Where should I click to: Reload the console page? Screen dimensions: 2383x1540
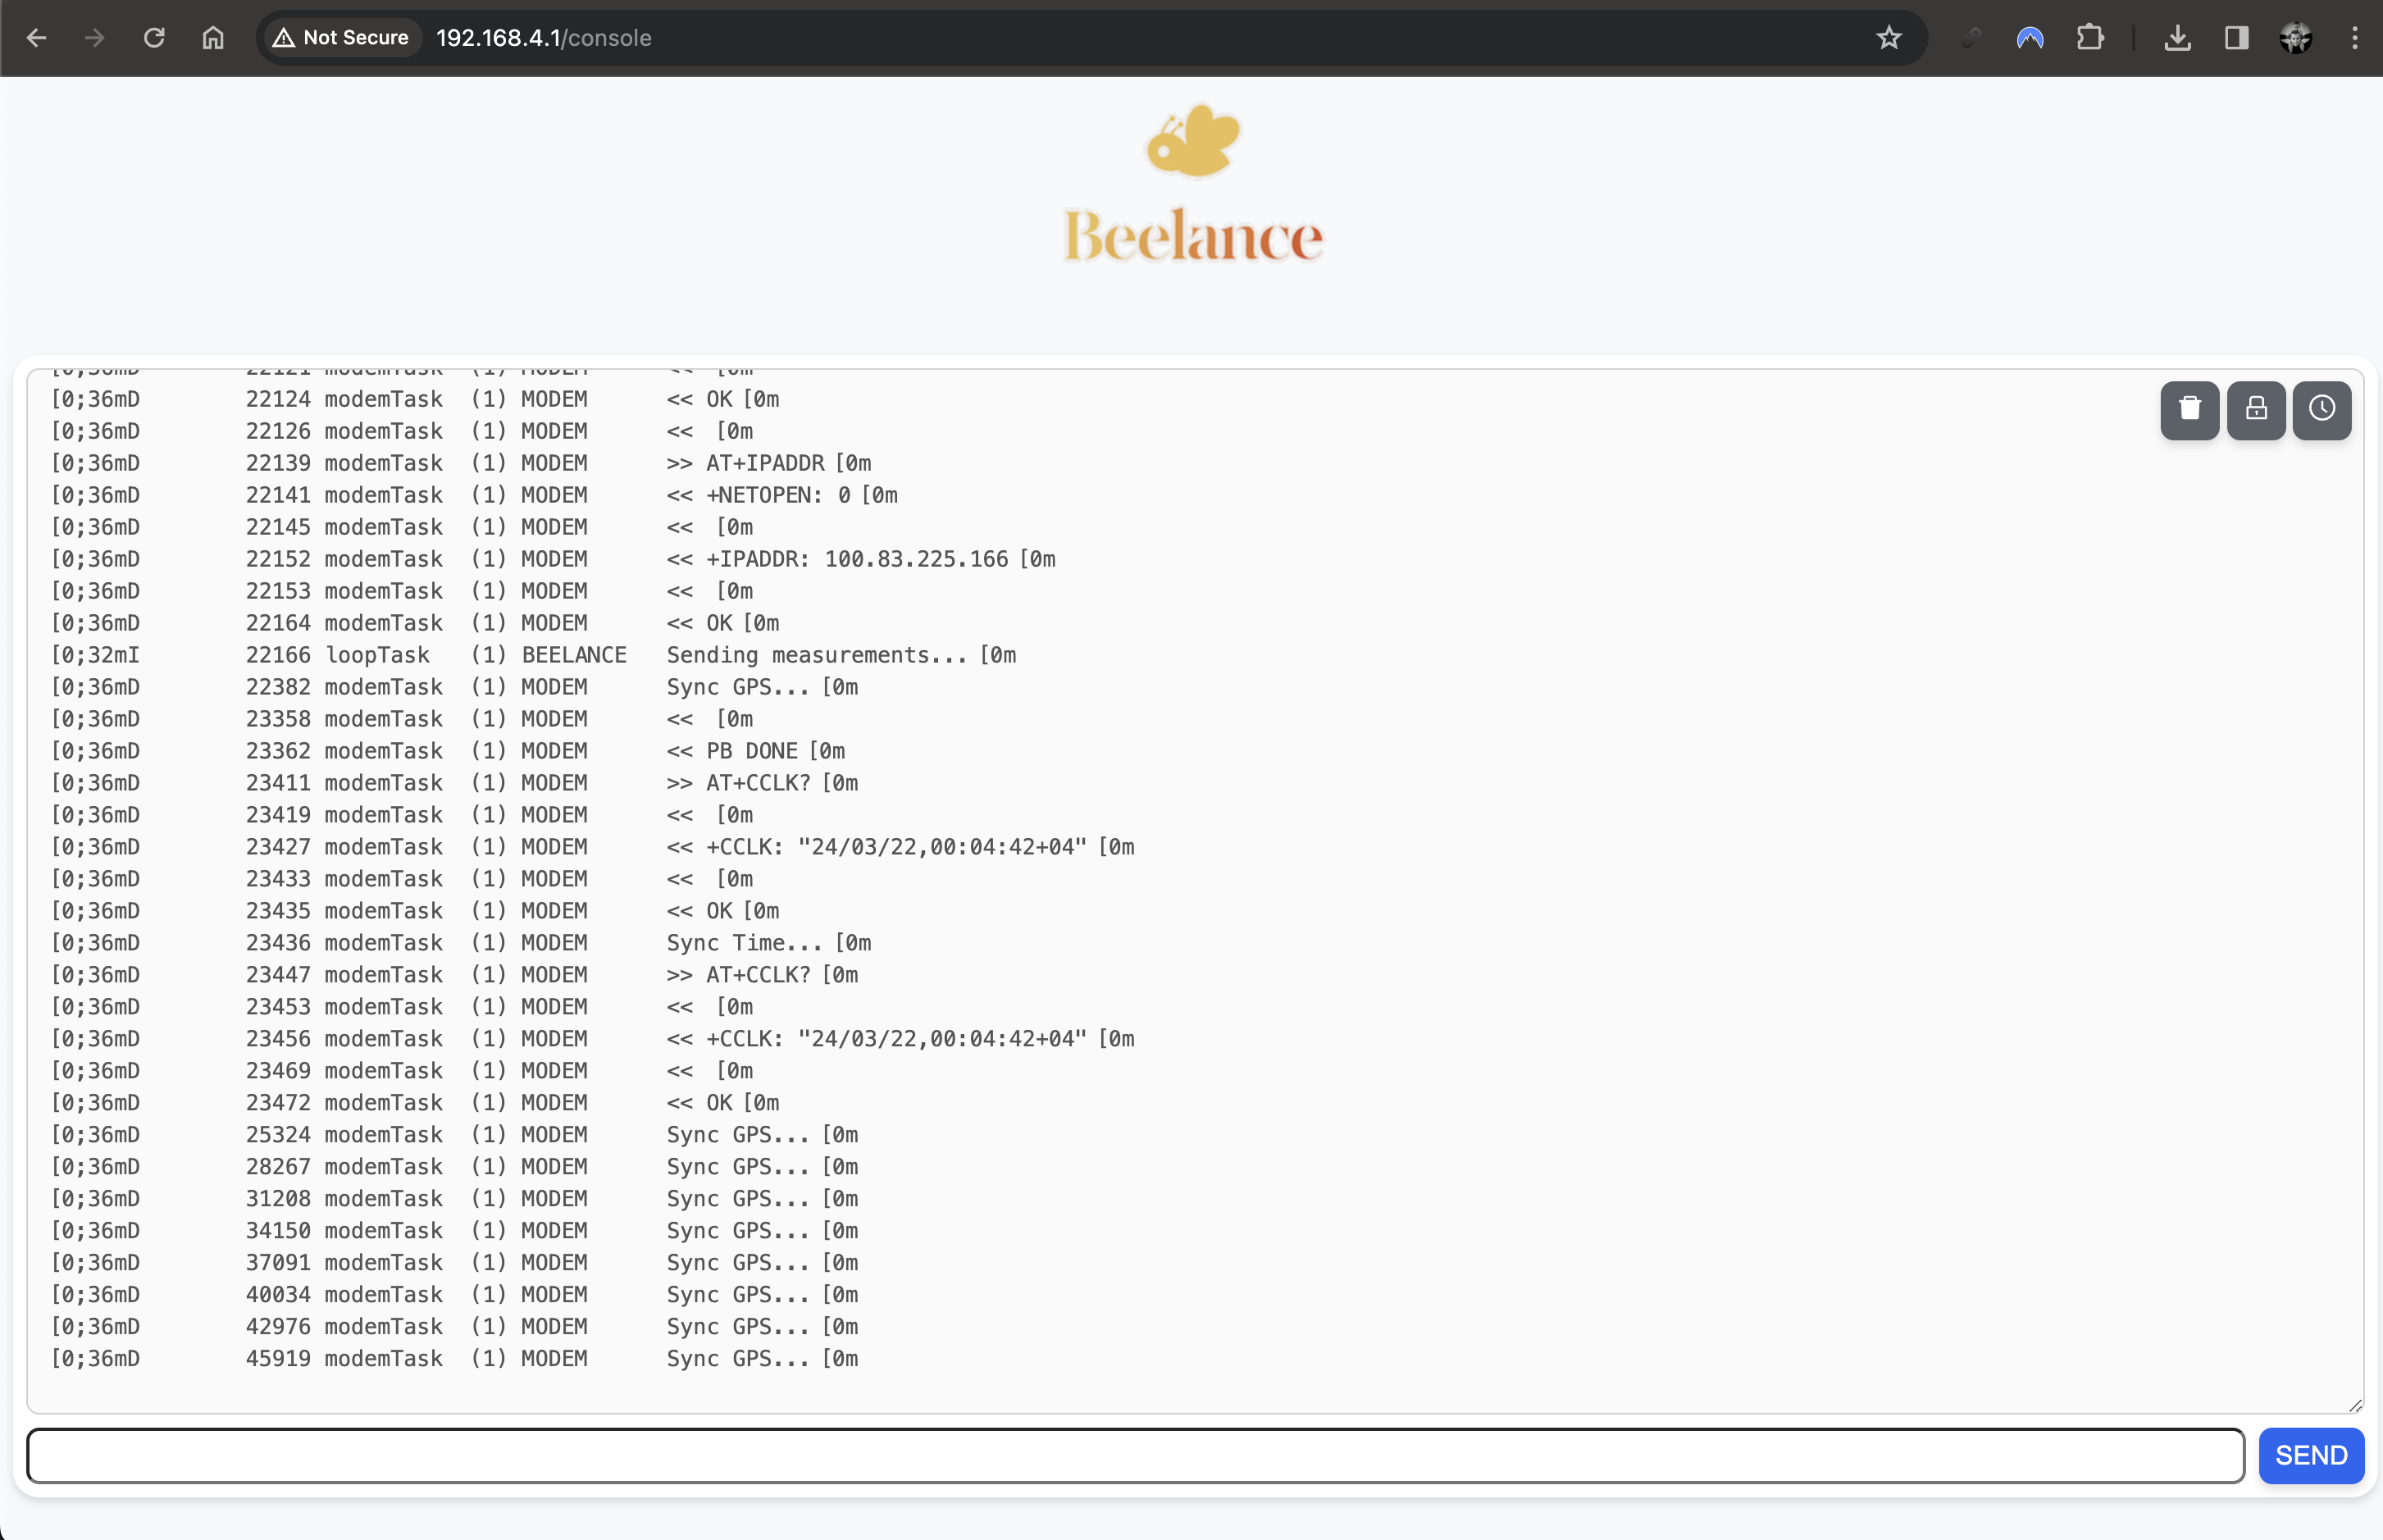154,38
